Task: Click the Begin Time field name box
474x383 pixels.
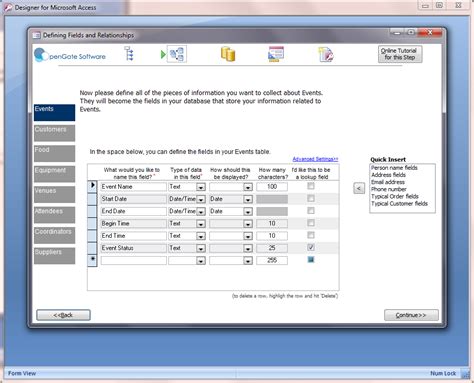Action: coord(134,223)
